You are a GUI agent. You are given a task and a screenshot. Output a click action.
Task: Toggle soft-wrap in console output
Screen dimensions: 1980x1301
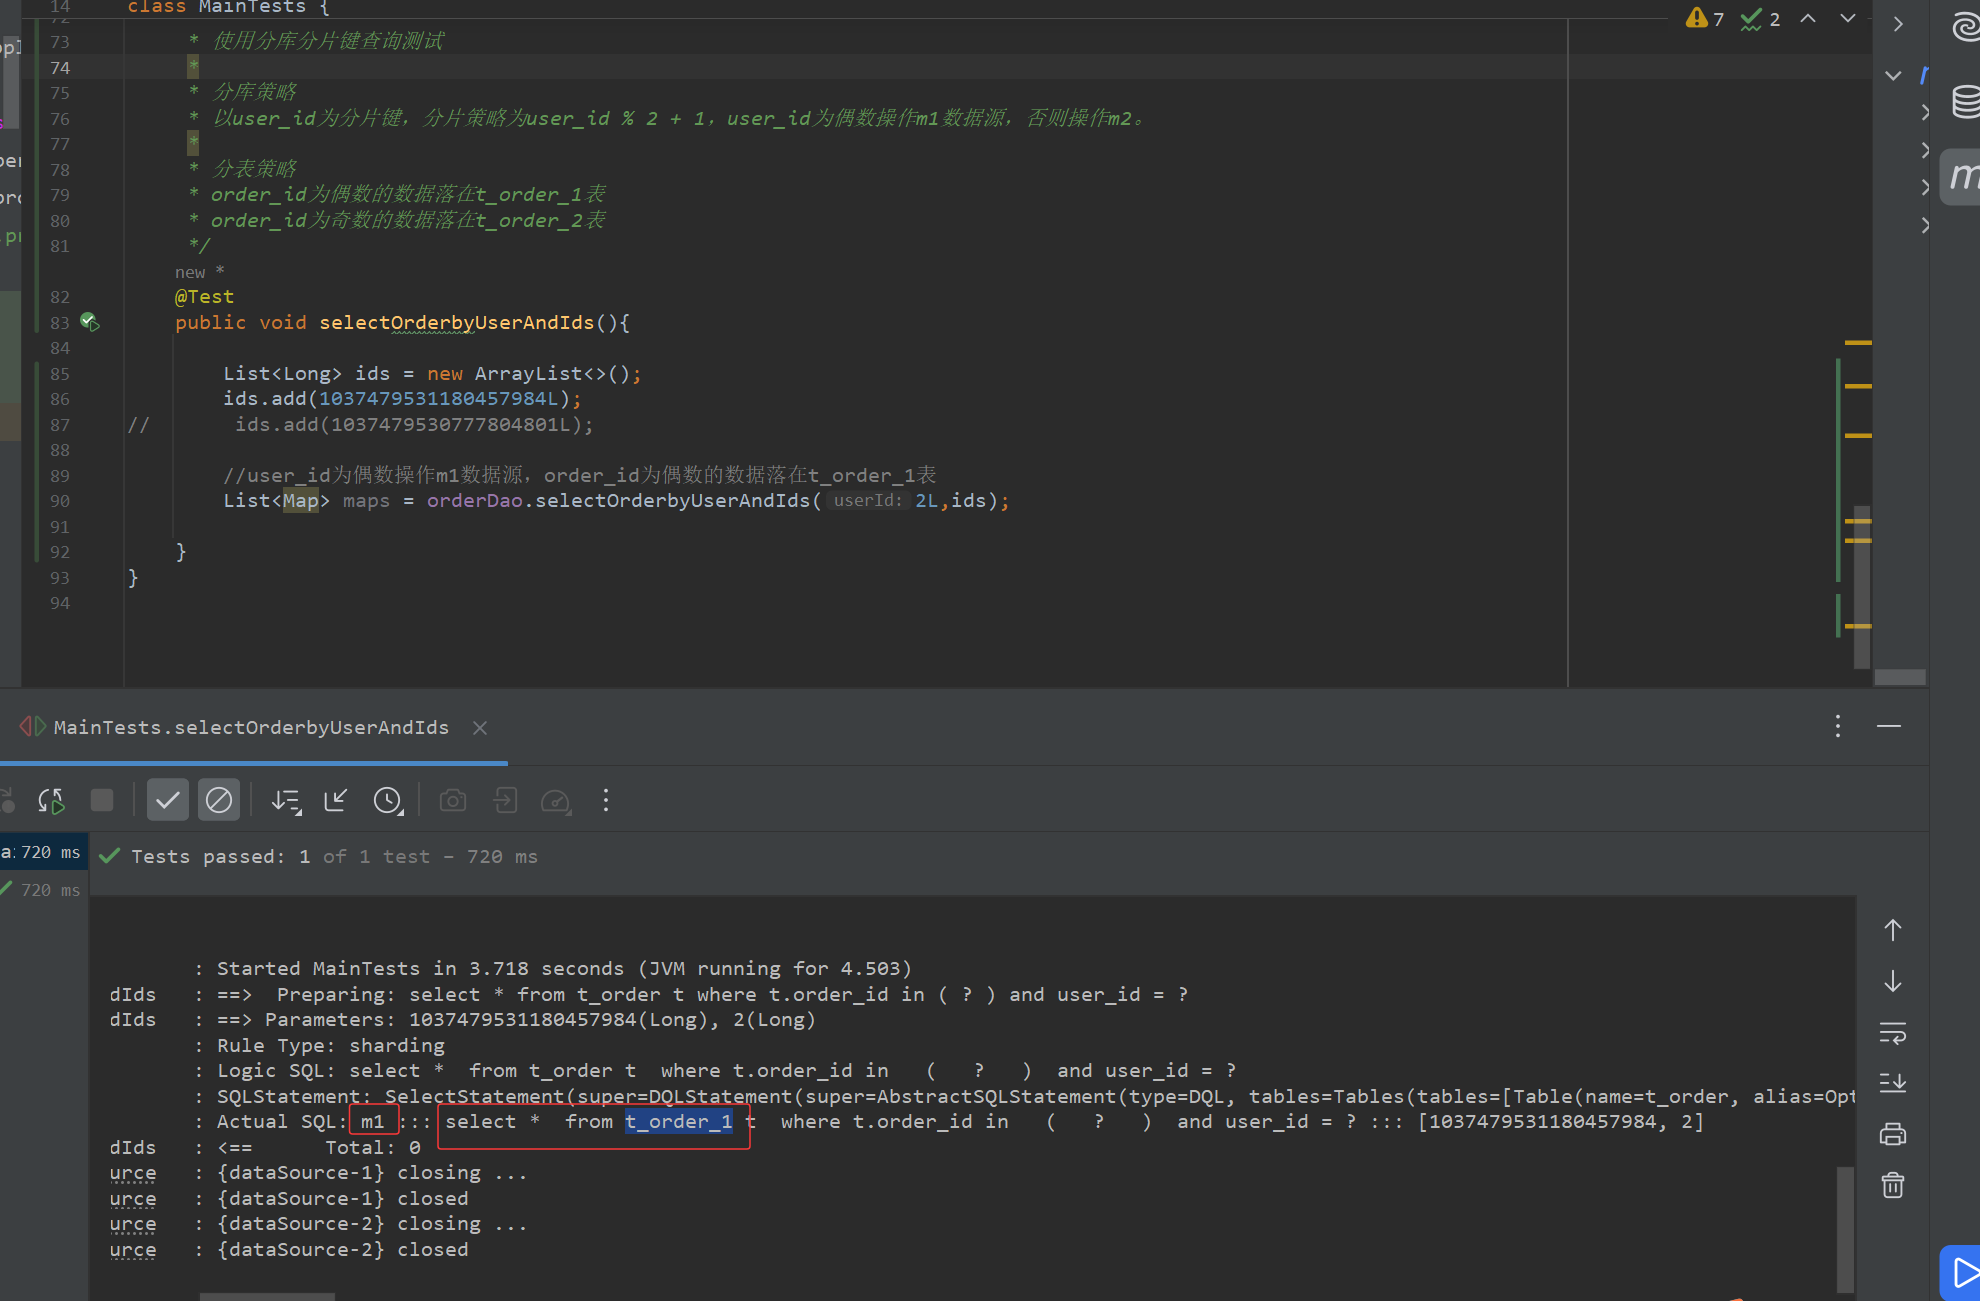click(x=1893, y=1033)
